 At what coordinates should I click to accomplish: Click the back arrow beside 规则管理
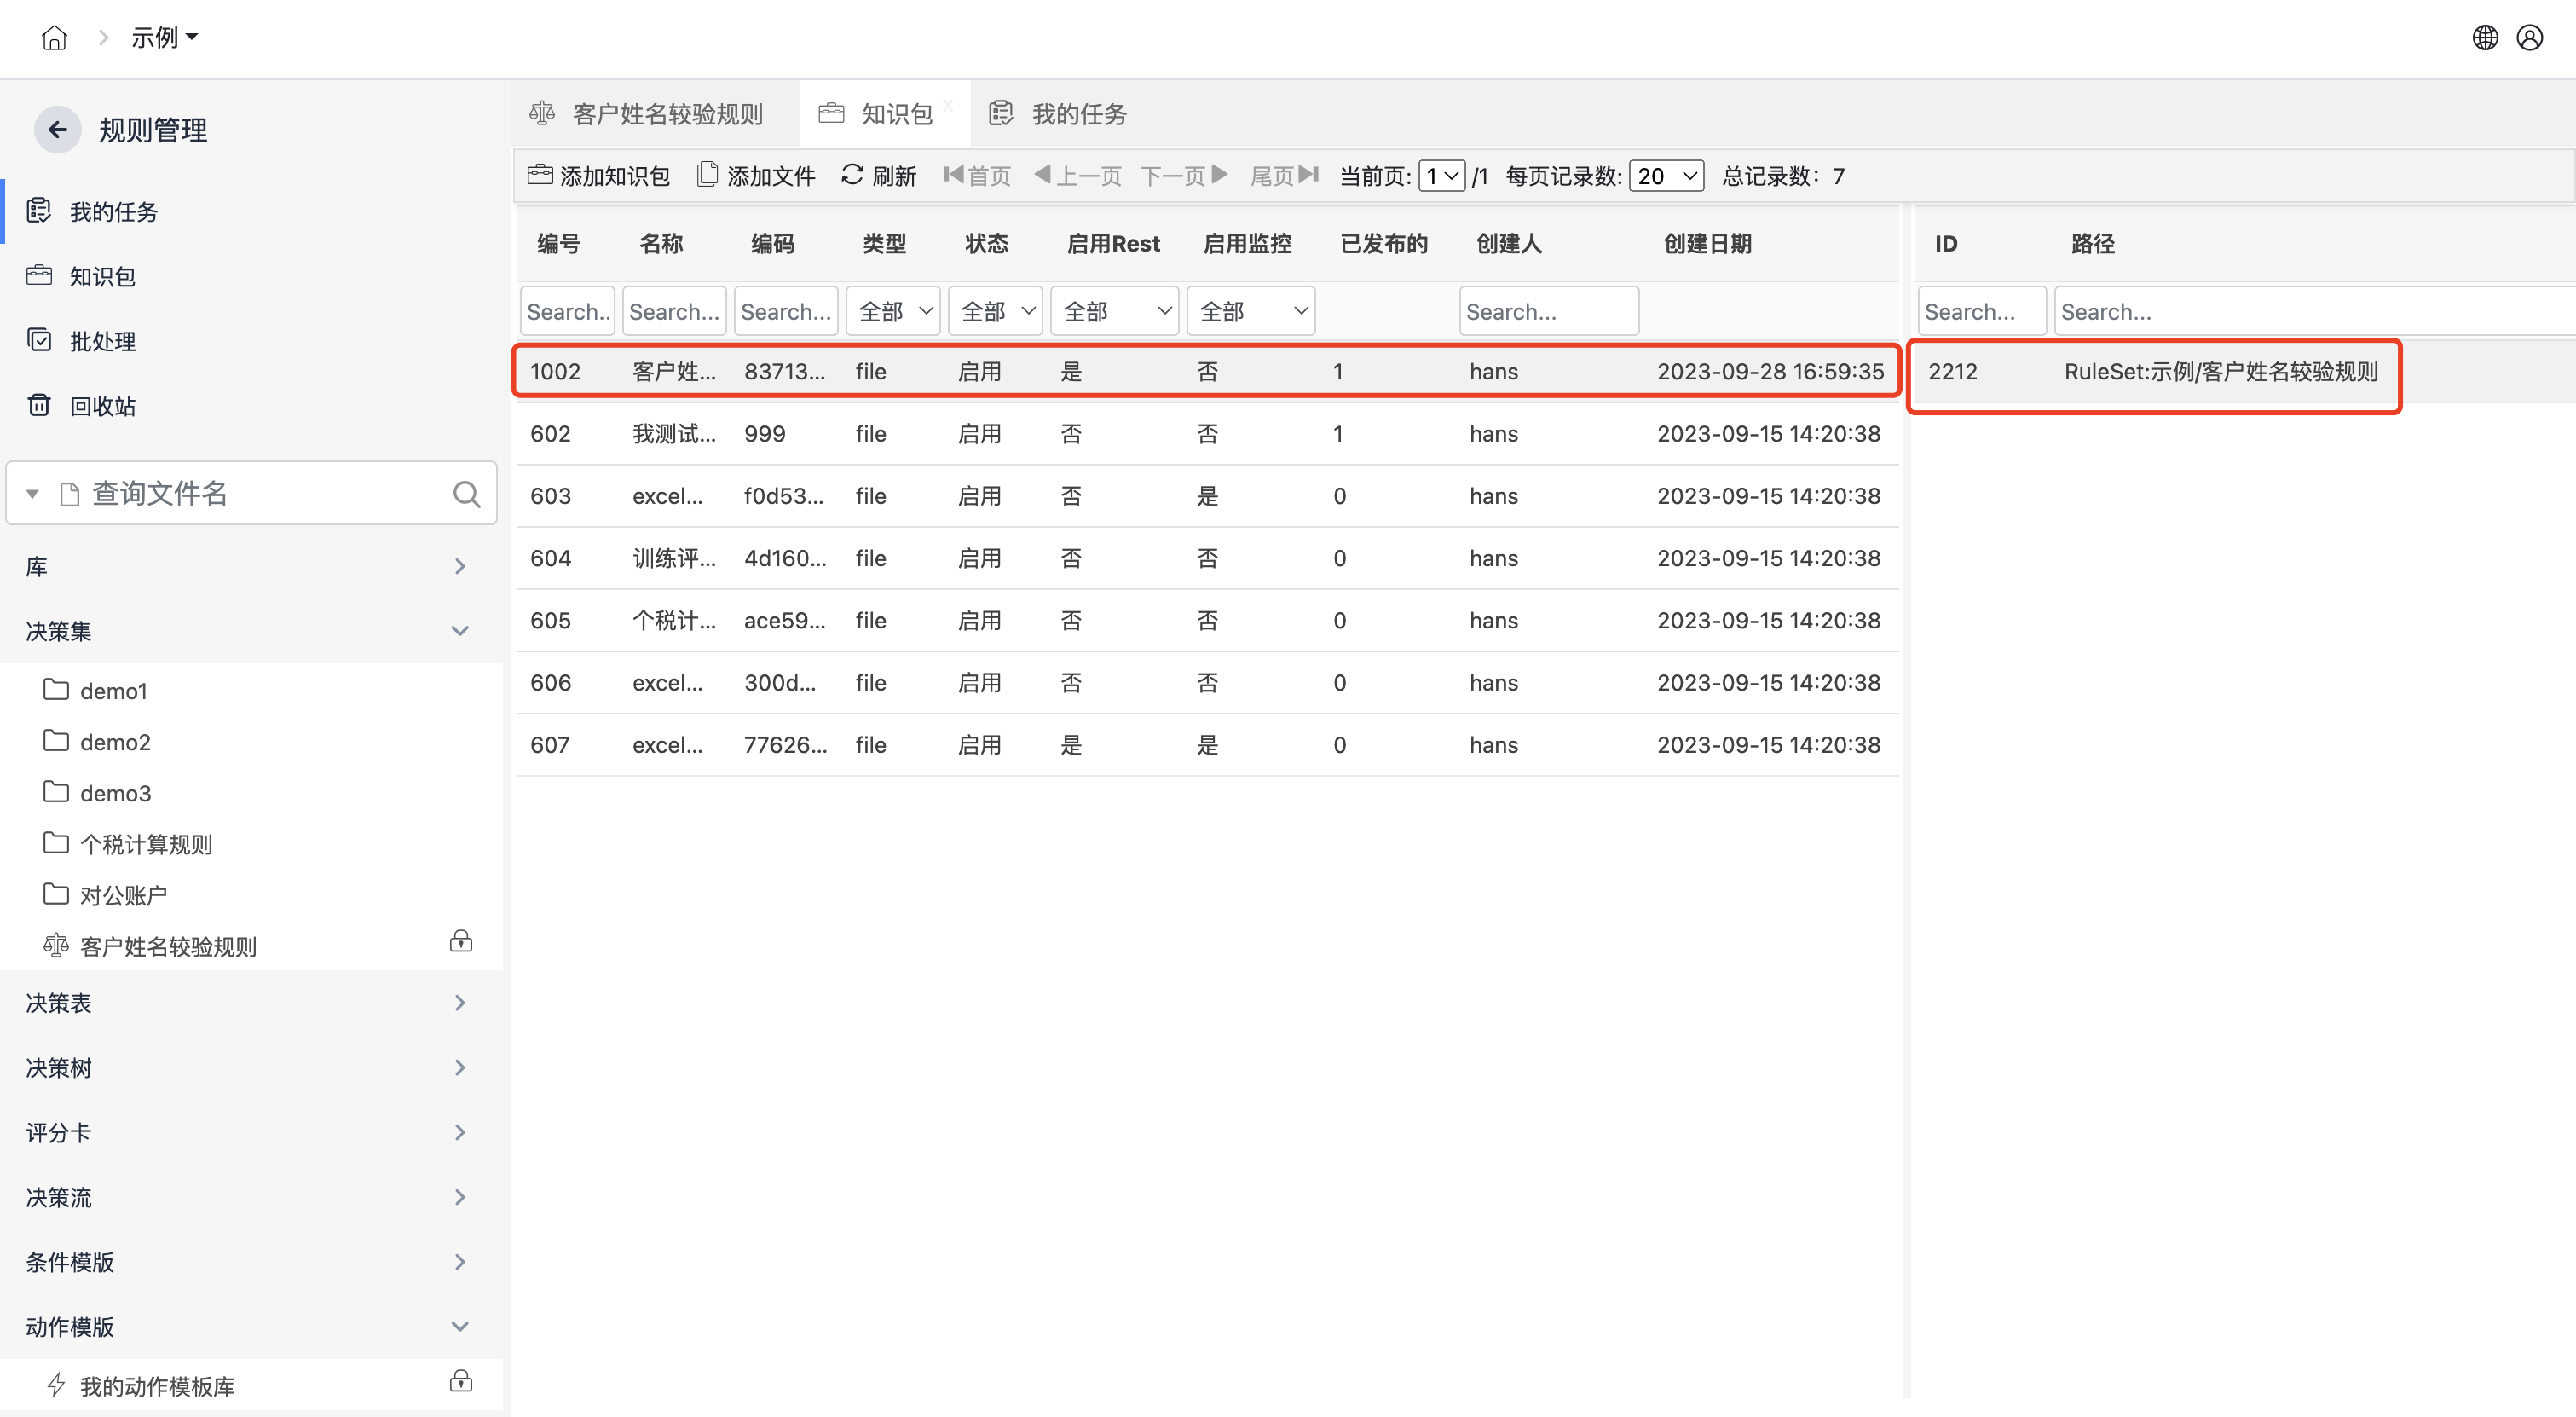pos(58,130)
